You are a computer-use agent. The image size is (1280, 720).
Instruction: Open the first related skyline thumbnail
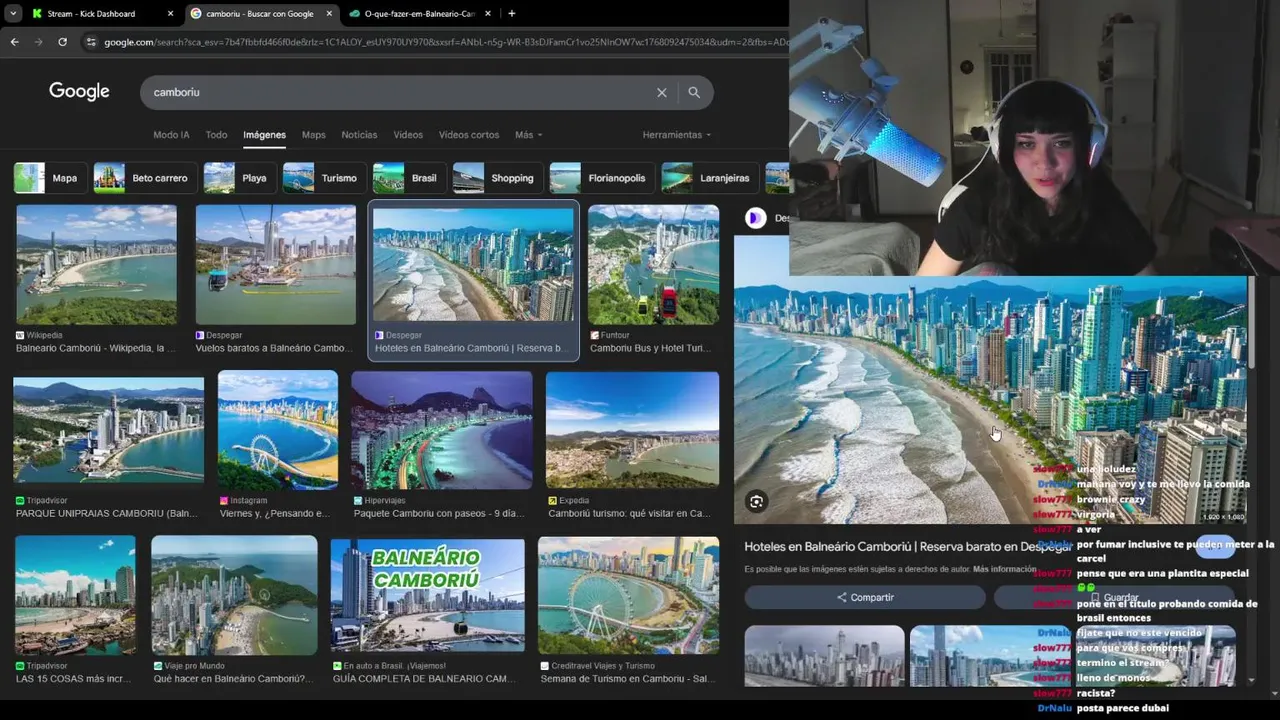coord(824,656)
